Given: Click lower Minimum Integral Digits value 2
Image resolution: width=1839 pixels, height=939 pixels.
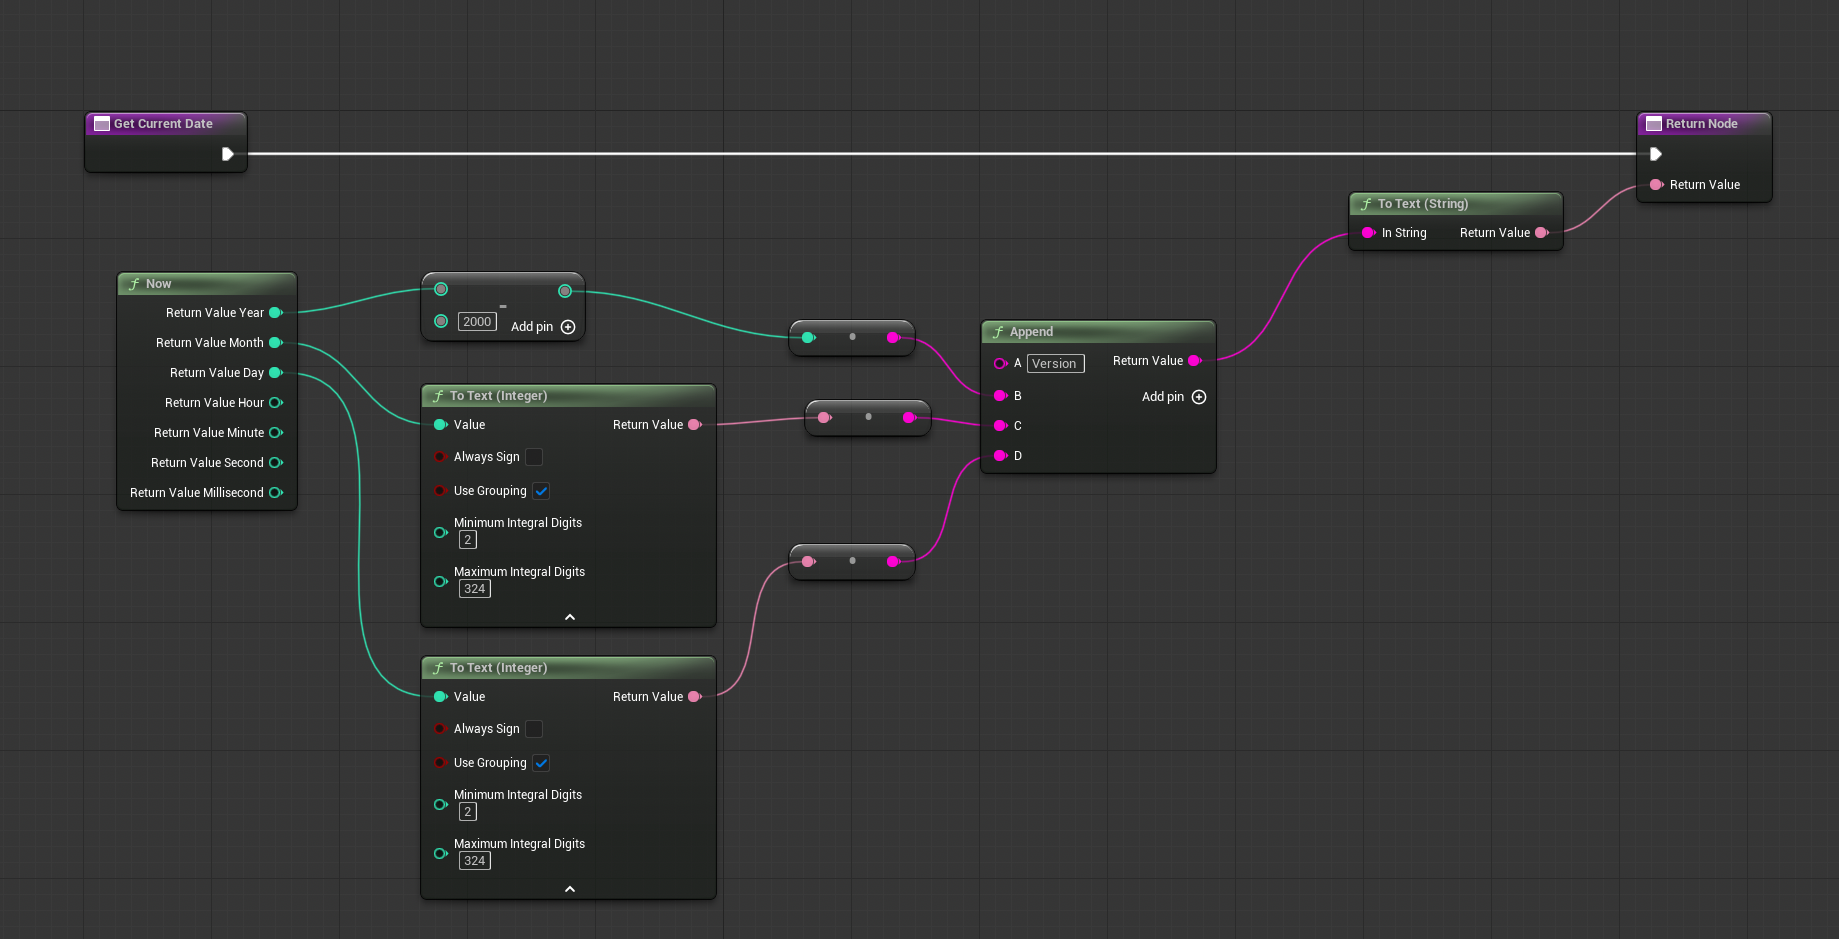Looking at the screenshot, I should point(467,812).
